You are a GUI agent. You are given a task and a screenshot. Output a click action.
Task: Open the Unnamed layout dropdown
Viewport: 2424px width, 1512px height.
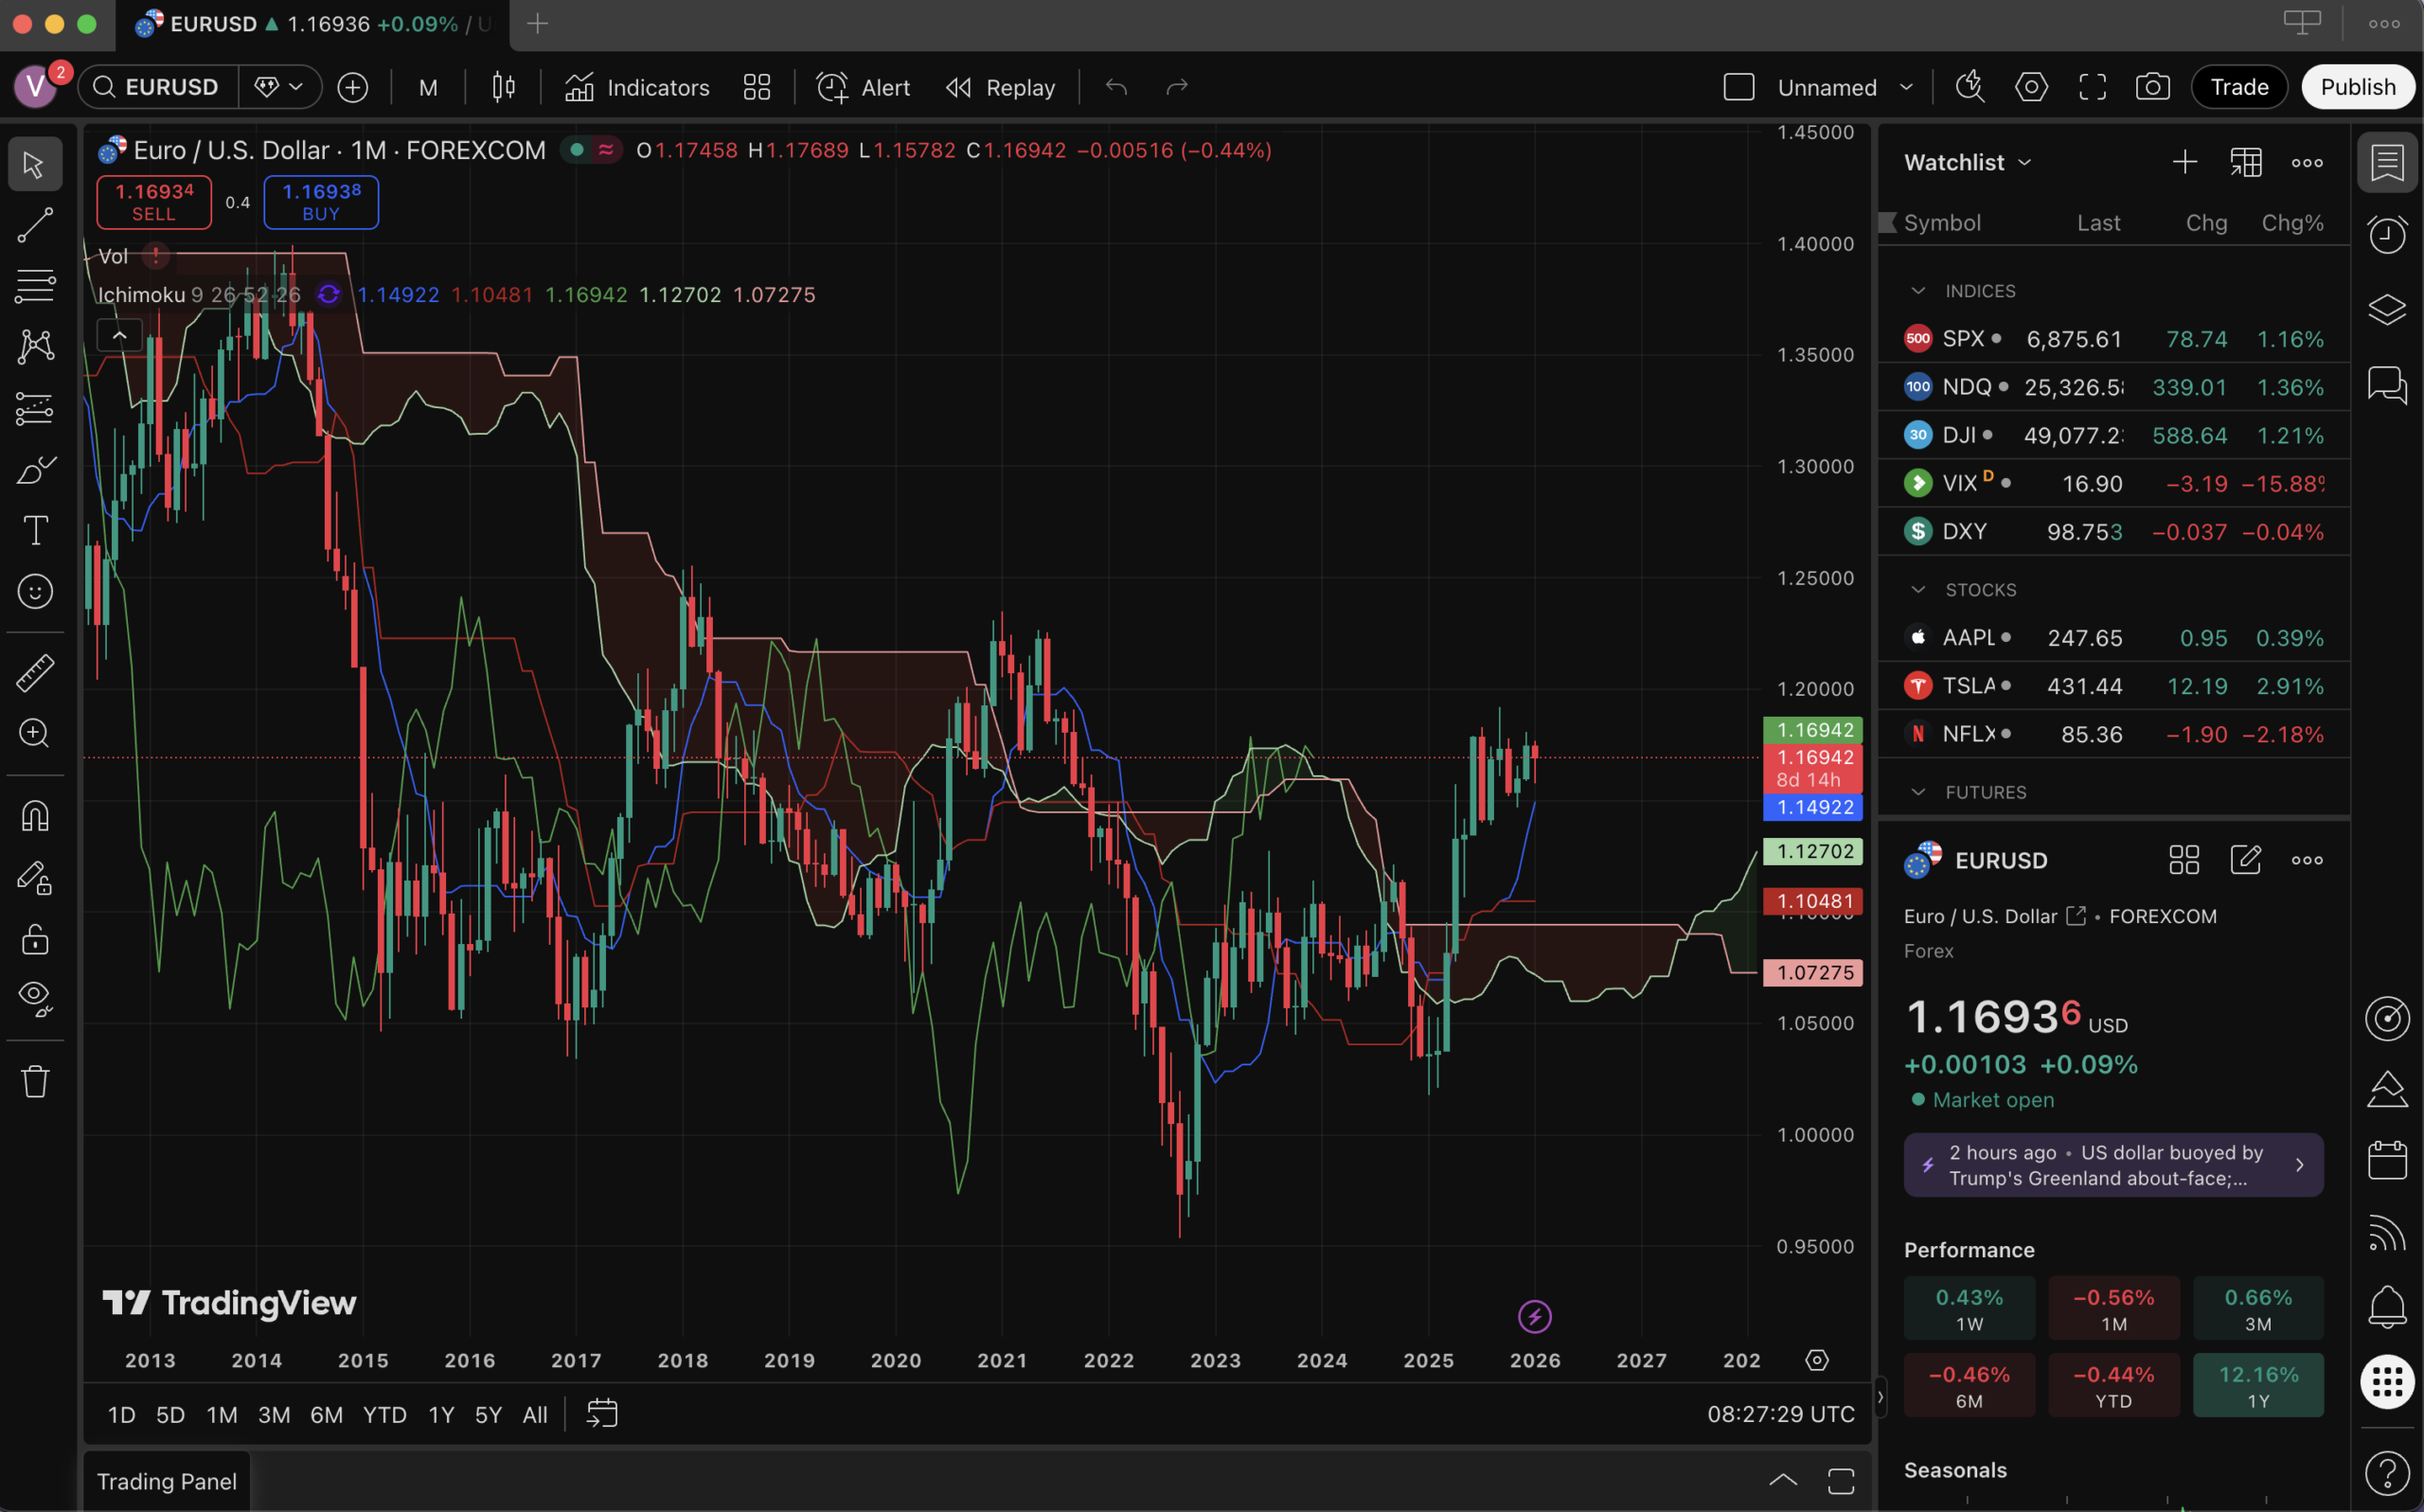click(1906, 87)
